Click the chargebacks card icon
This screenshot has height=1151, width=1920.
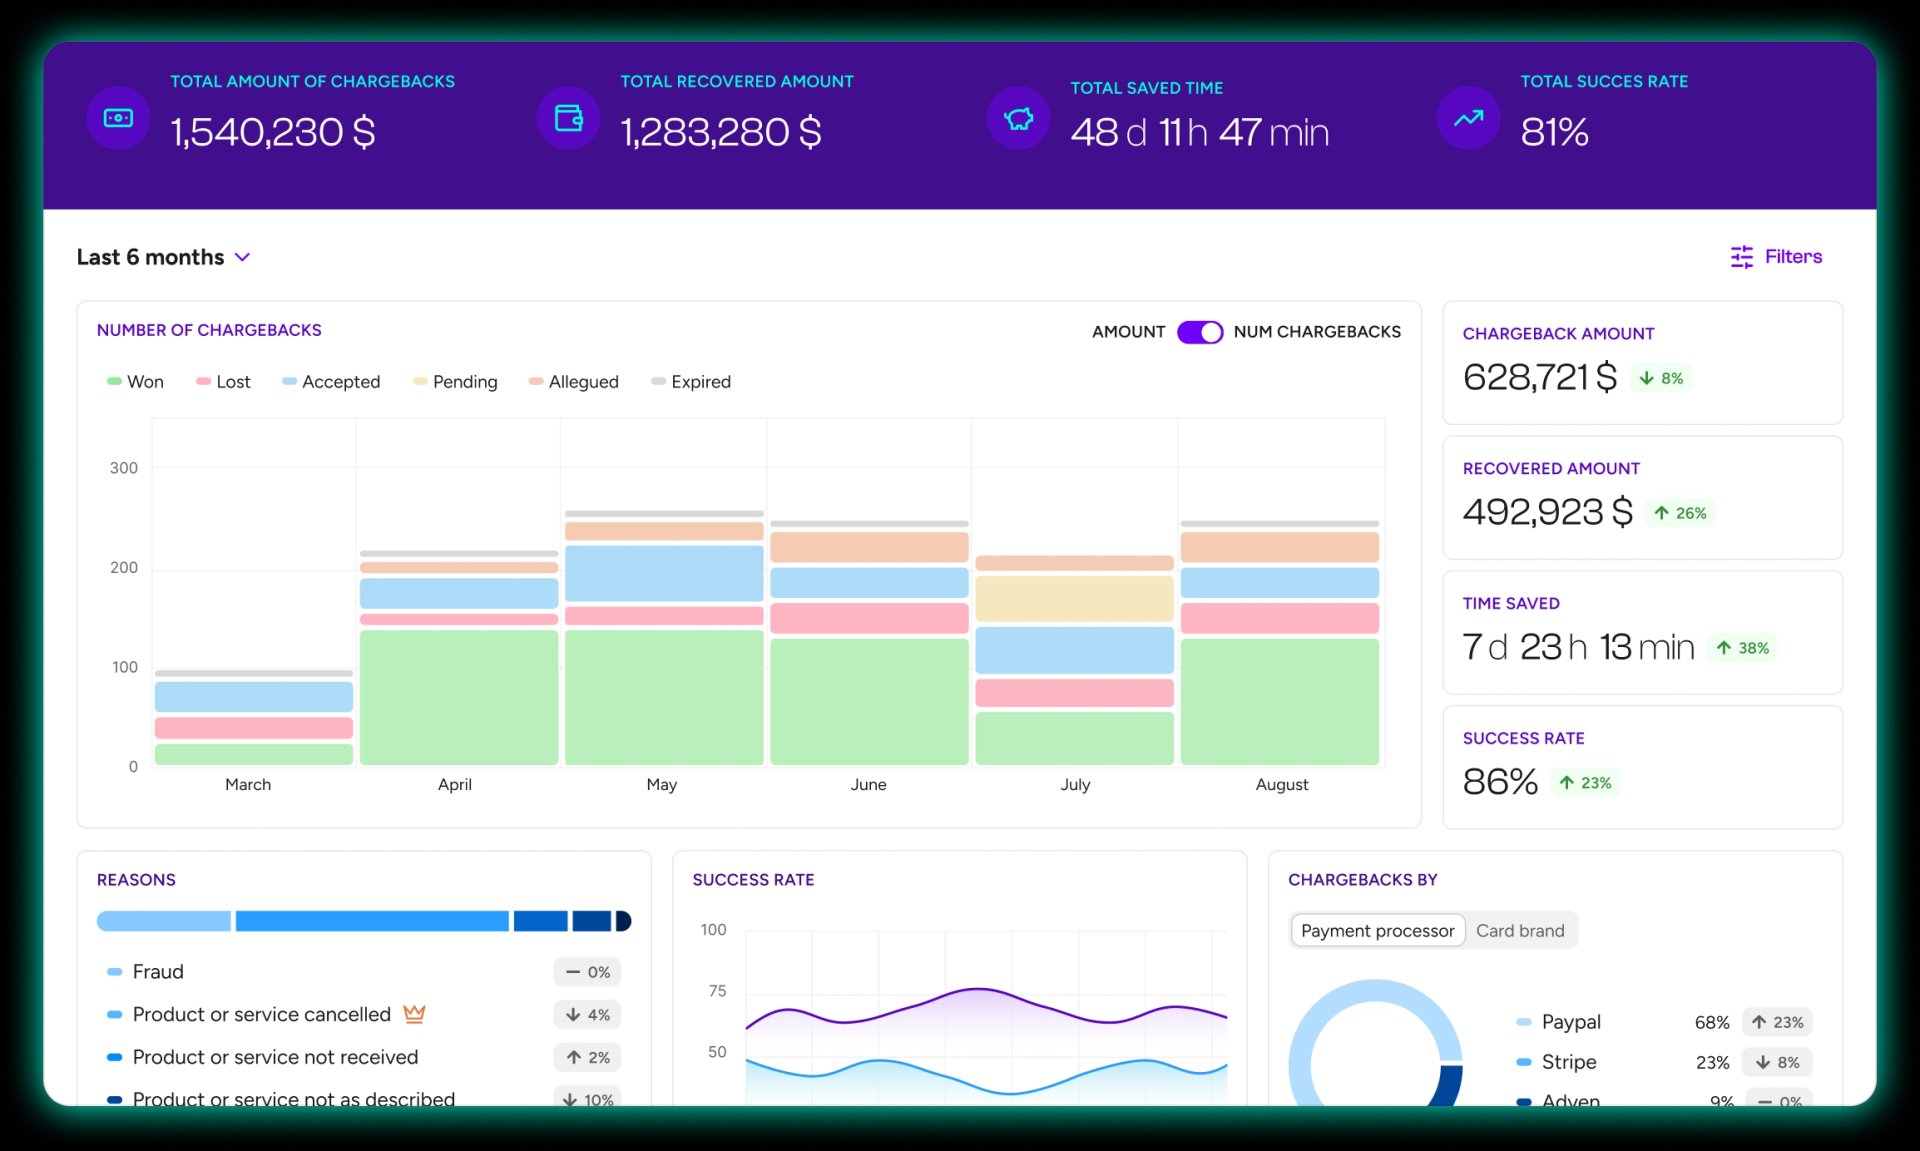[x=117, y=118]
